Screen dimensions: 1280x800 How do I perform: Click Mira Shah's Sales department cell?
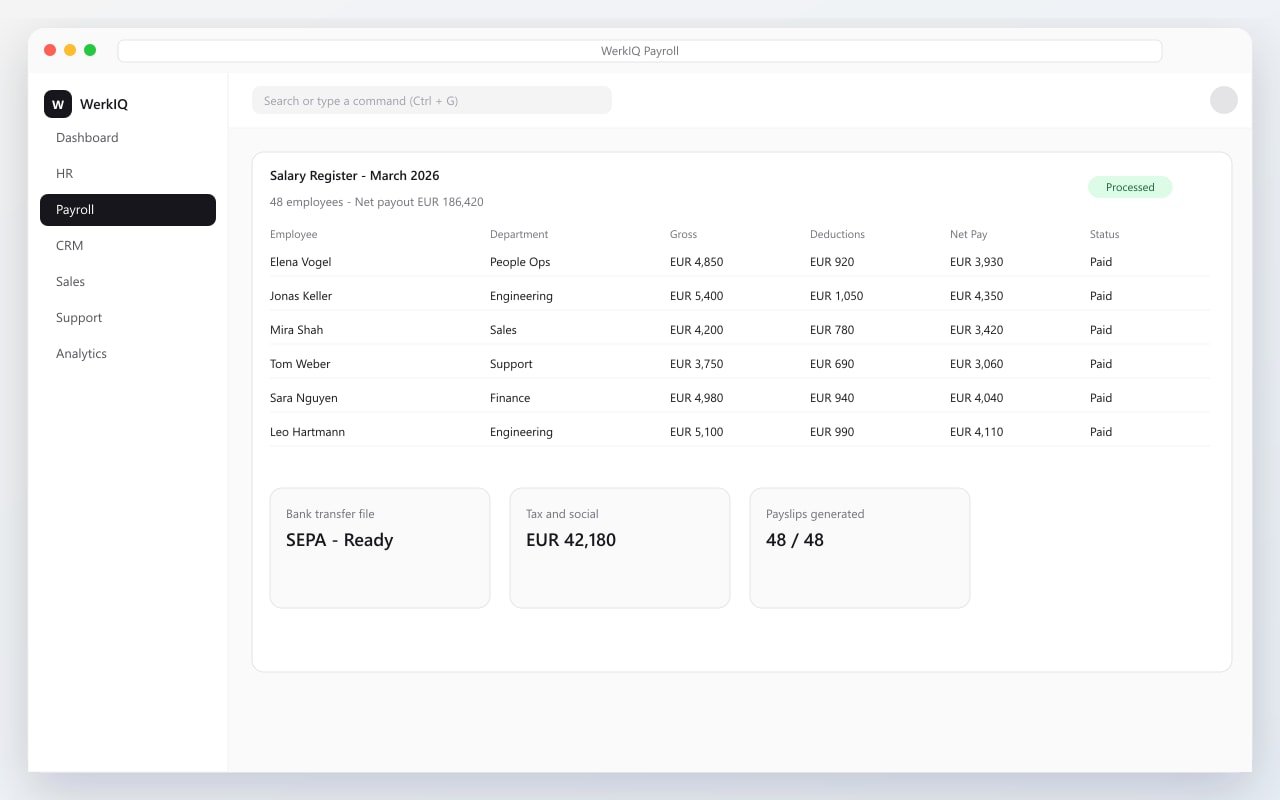pyautogui.click(x=503, y=330)
